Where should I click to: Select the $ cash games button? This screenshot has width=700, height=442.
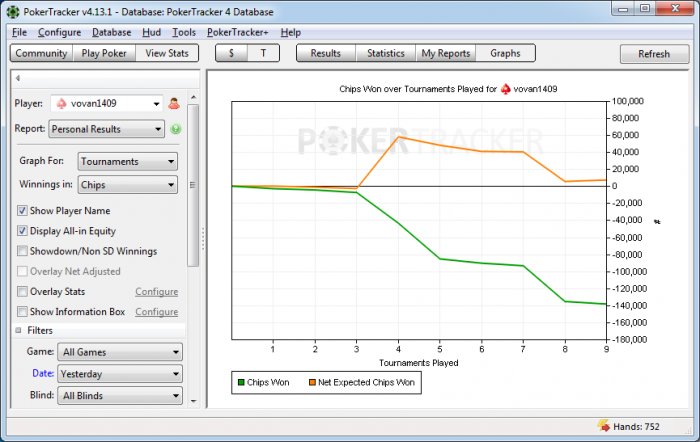click(231, 53)
